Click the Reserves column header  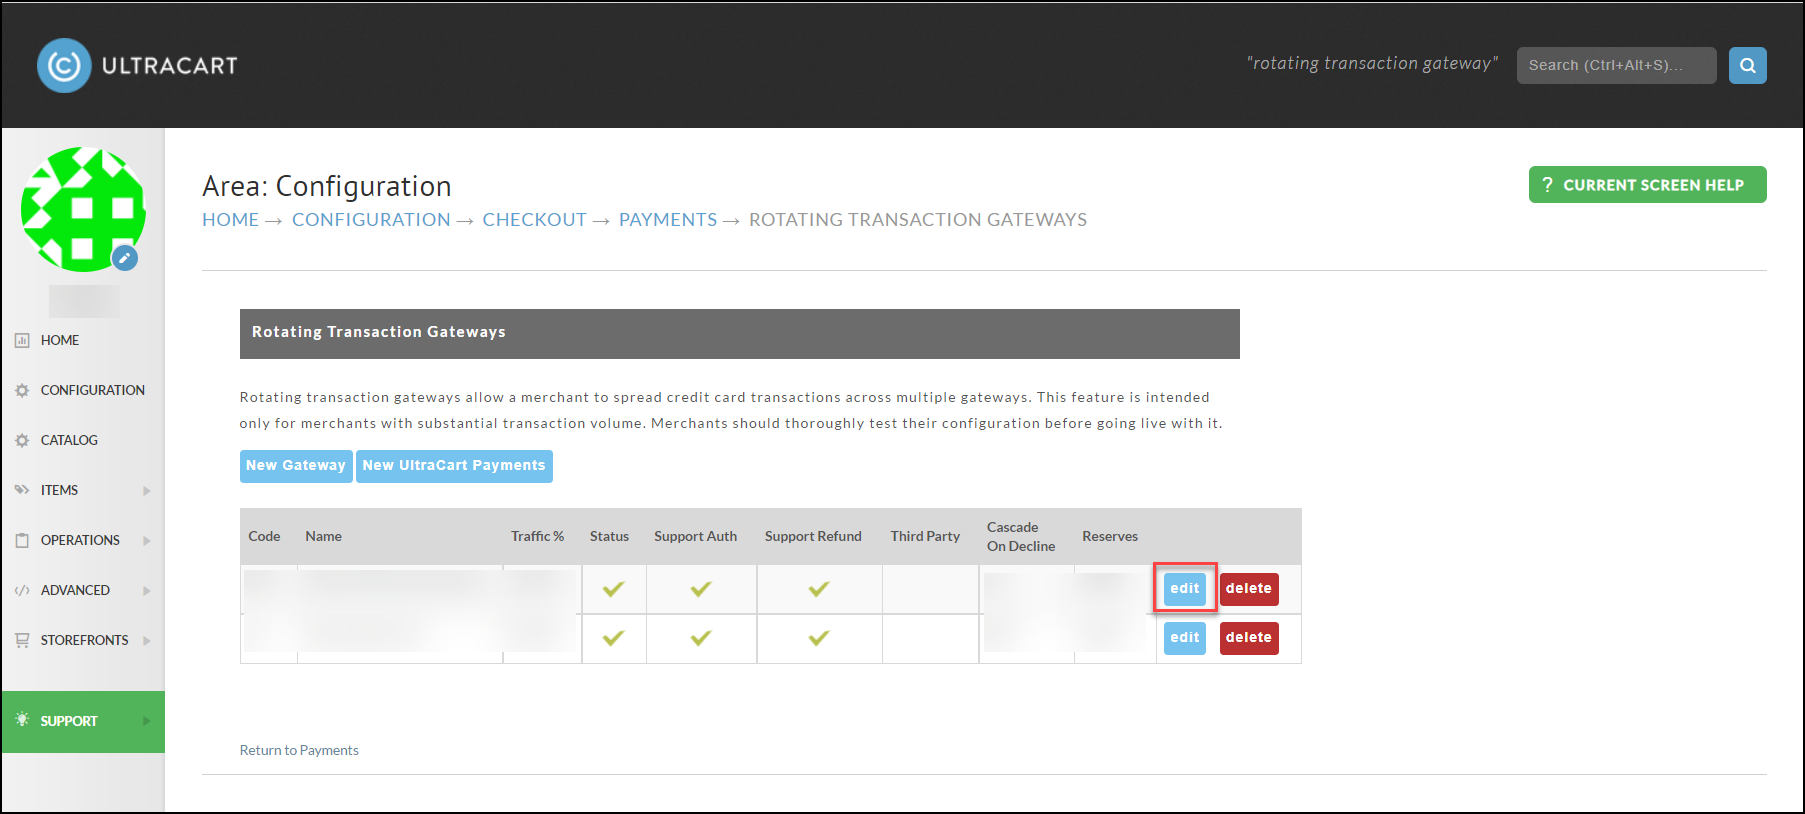pos(1110,536)
